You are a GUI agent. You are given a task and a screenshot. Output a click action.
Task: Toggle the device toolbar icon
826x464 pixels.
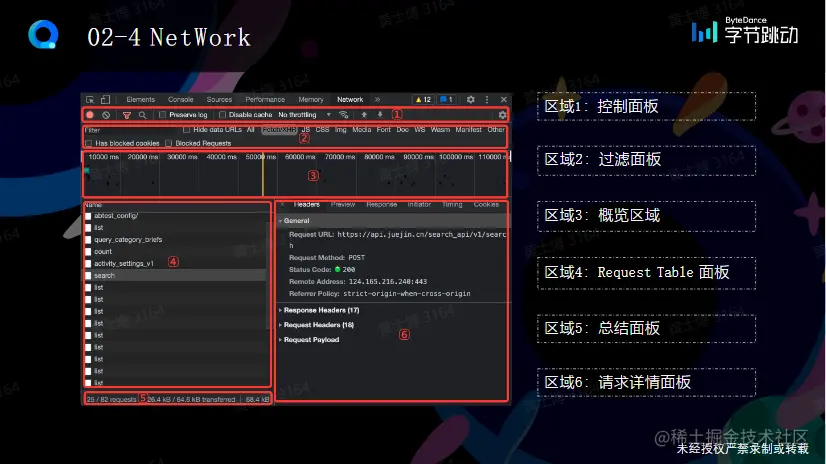105,100
